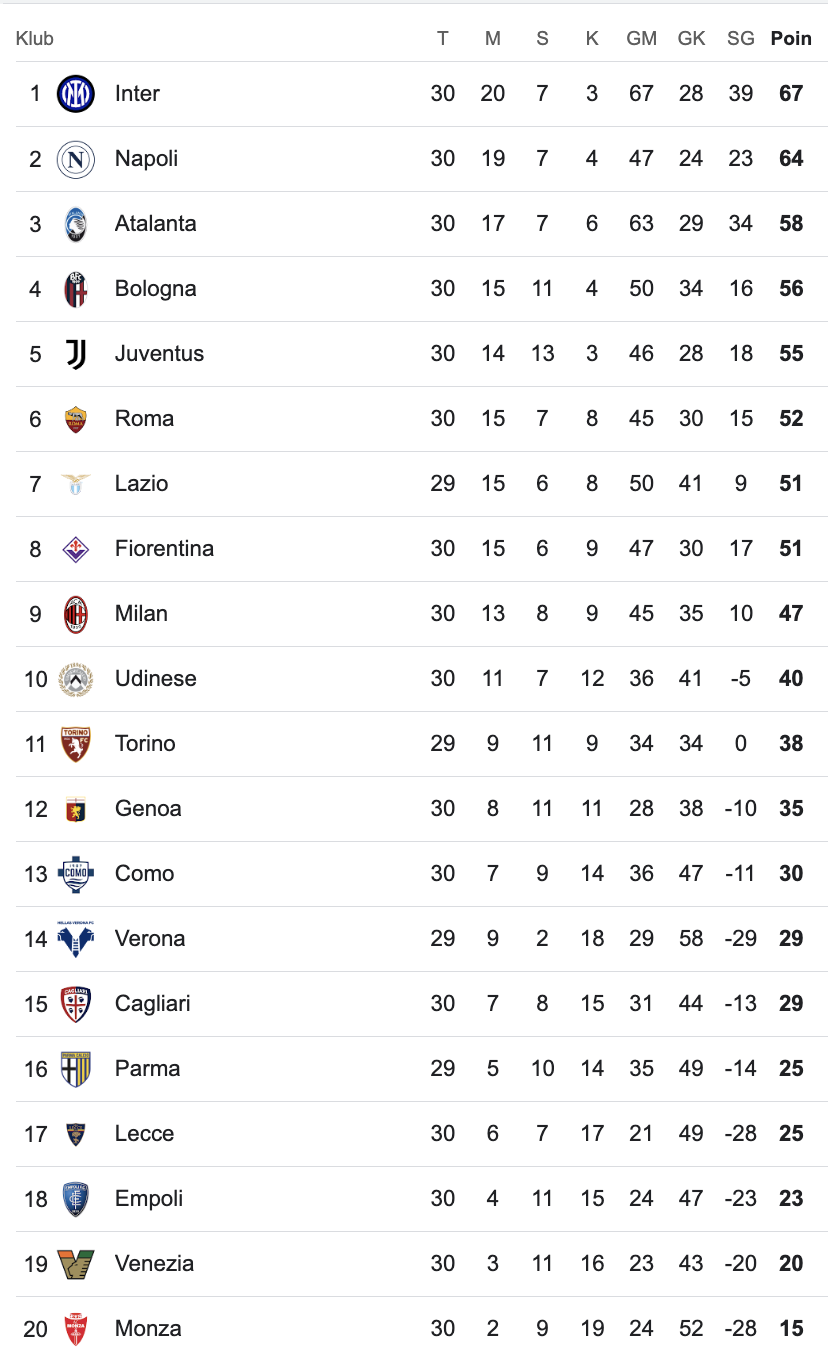Screen dimensions: 828x1360
Task: Click the Monza crest icon
Action: point(76,1329)
